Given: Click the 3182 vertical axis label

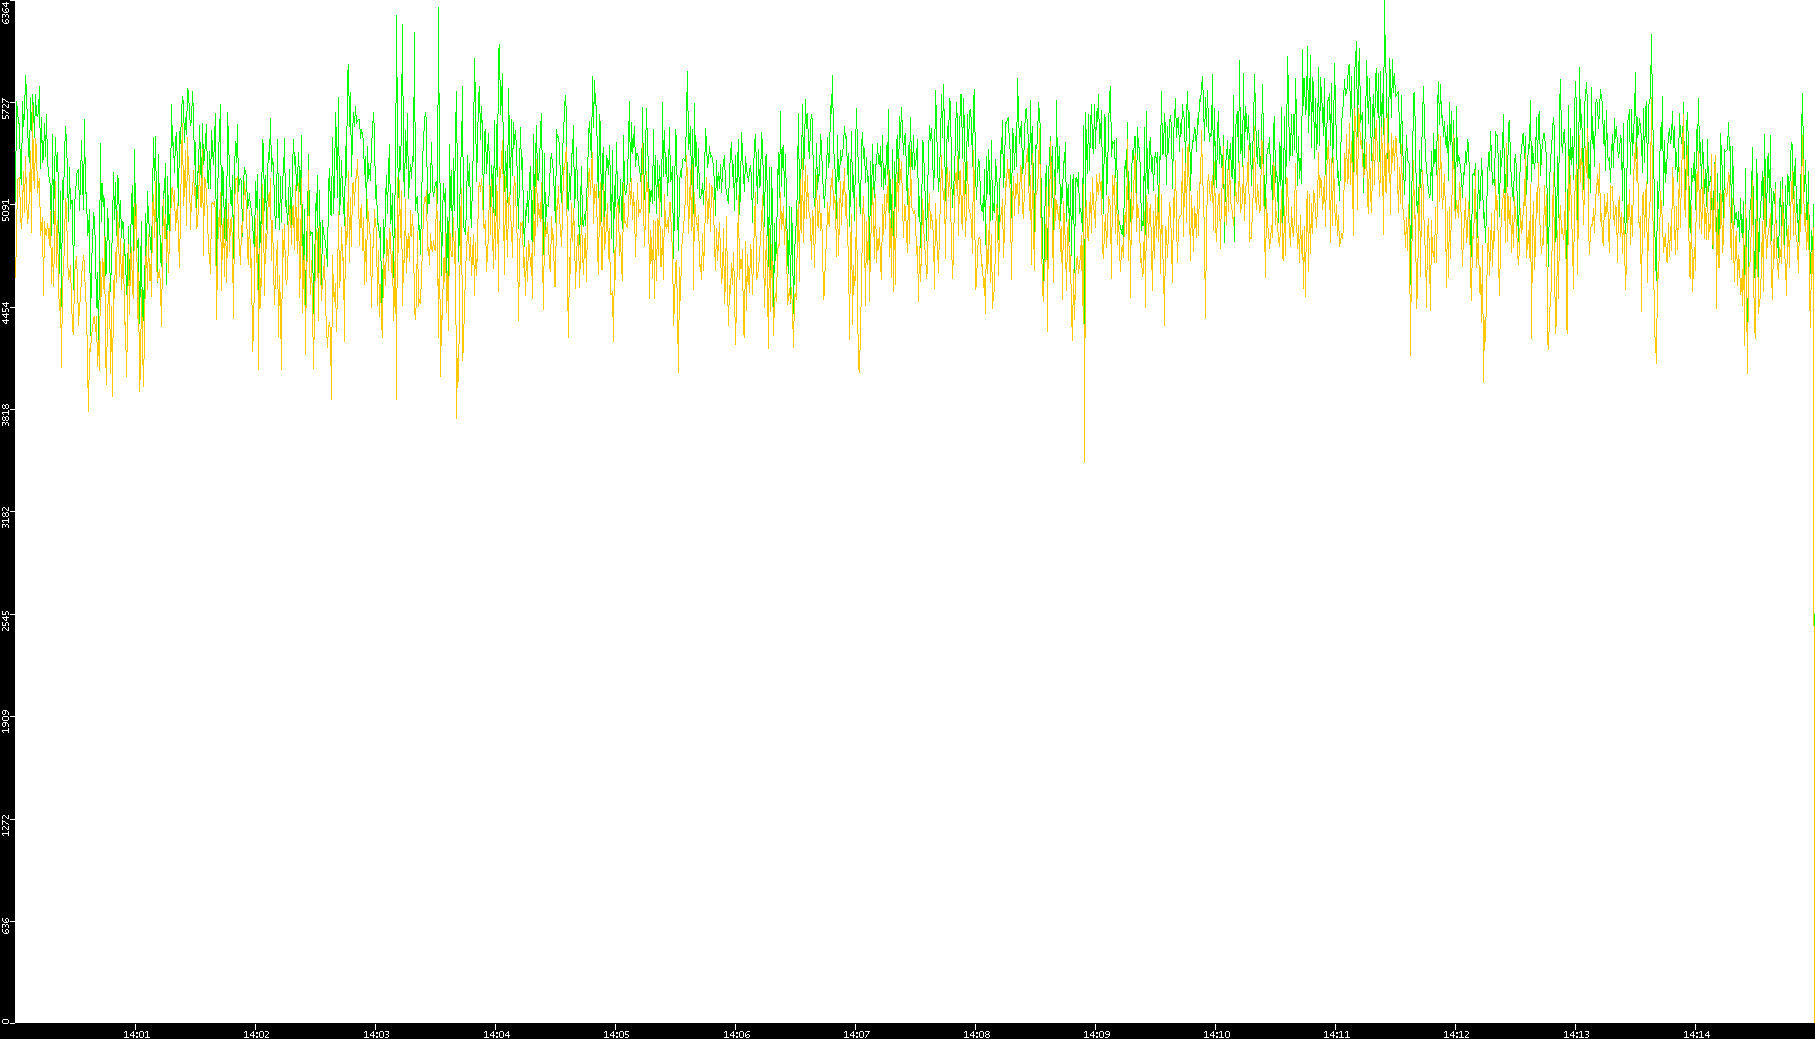Looking at the screenshot, I should (x=7, y=517).
